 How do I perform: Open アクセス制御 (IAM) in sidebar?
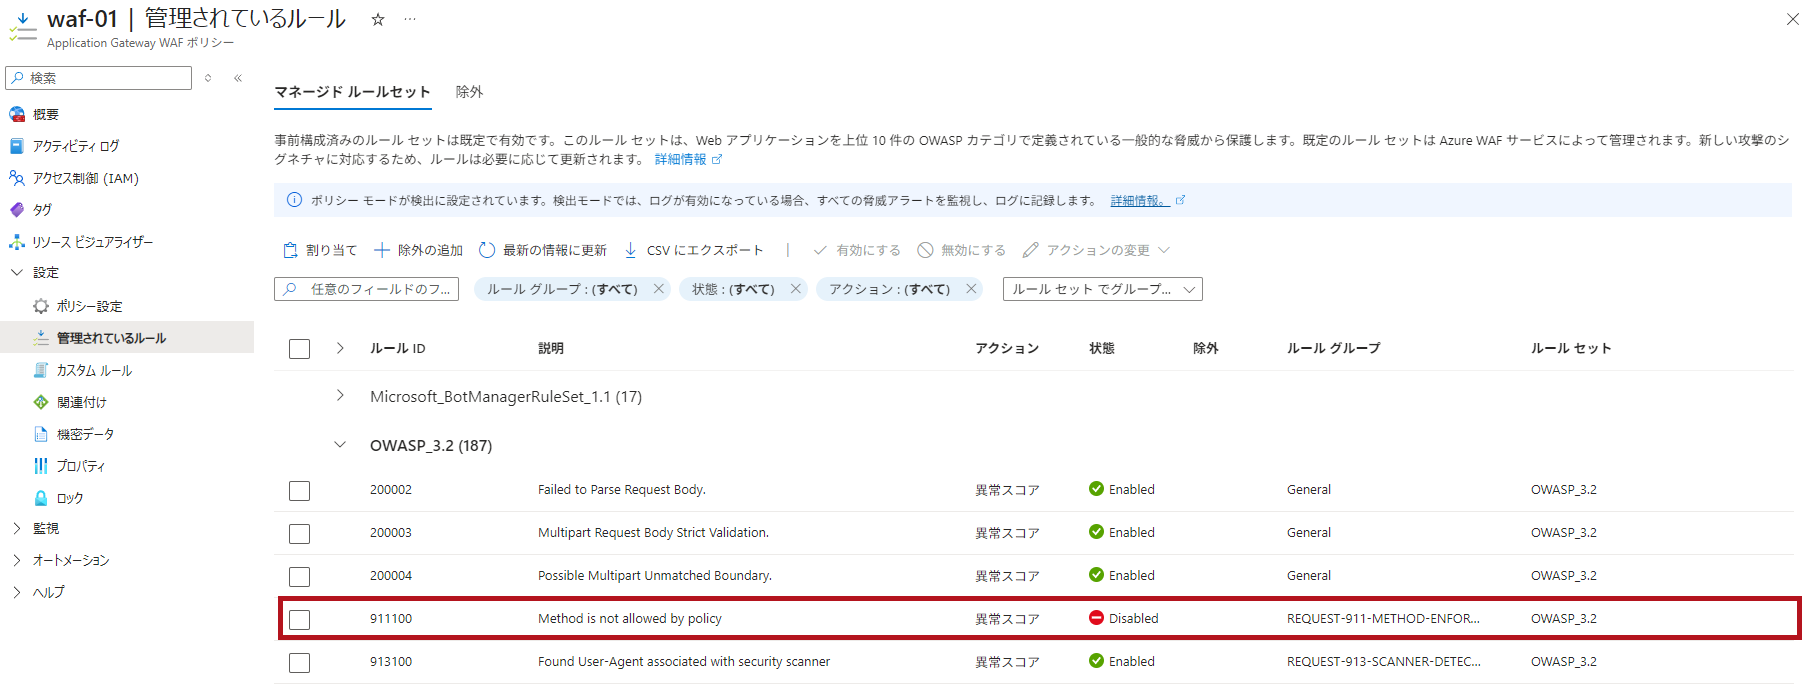(85, 178)
